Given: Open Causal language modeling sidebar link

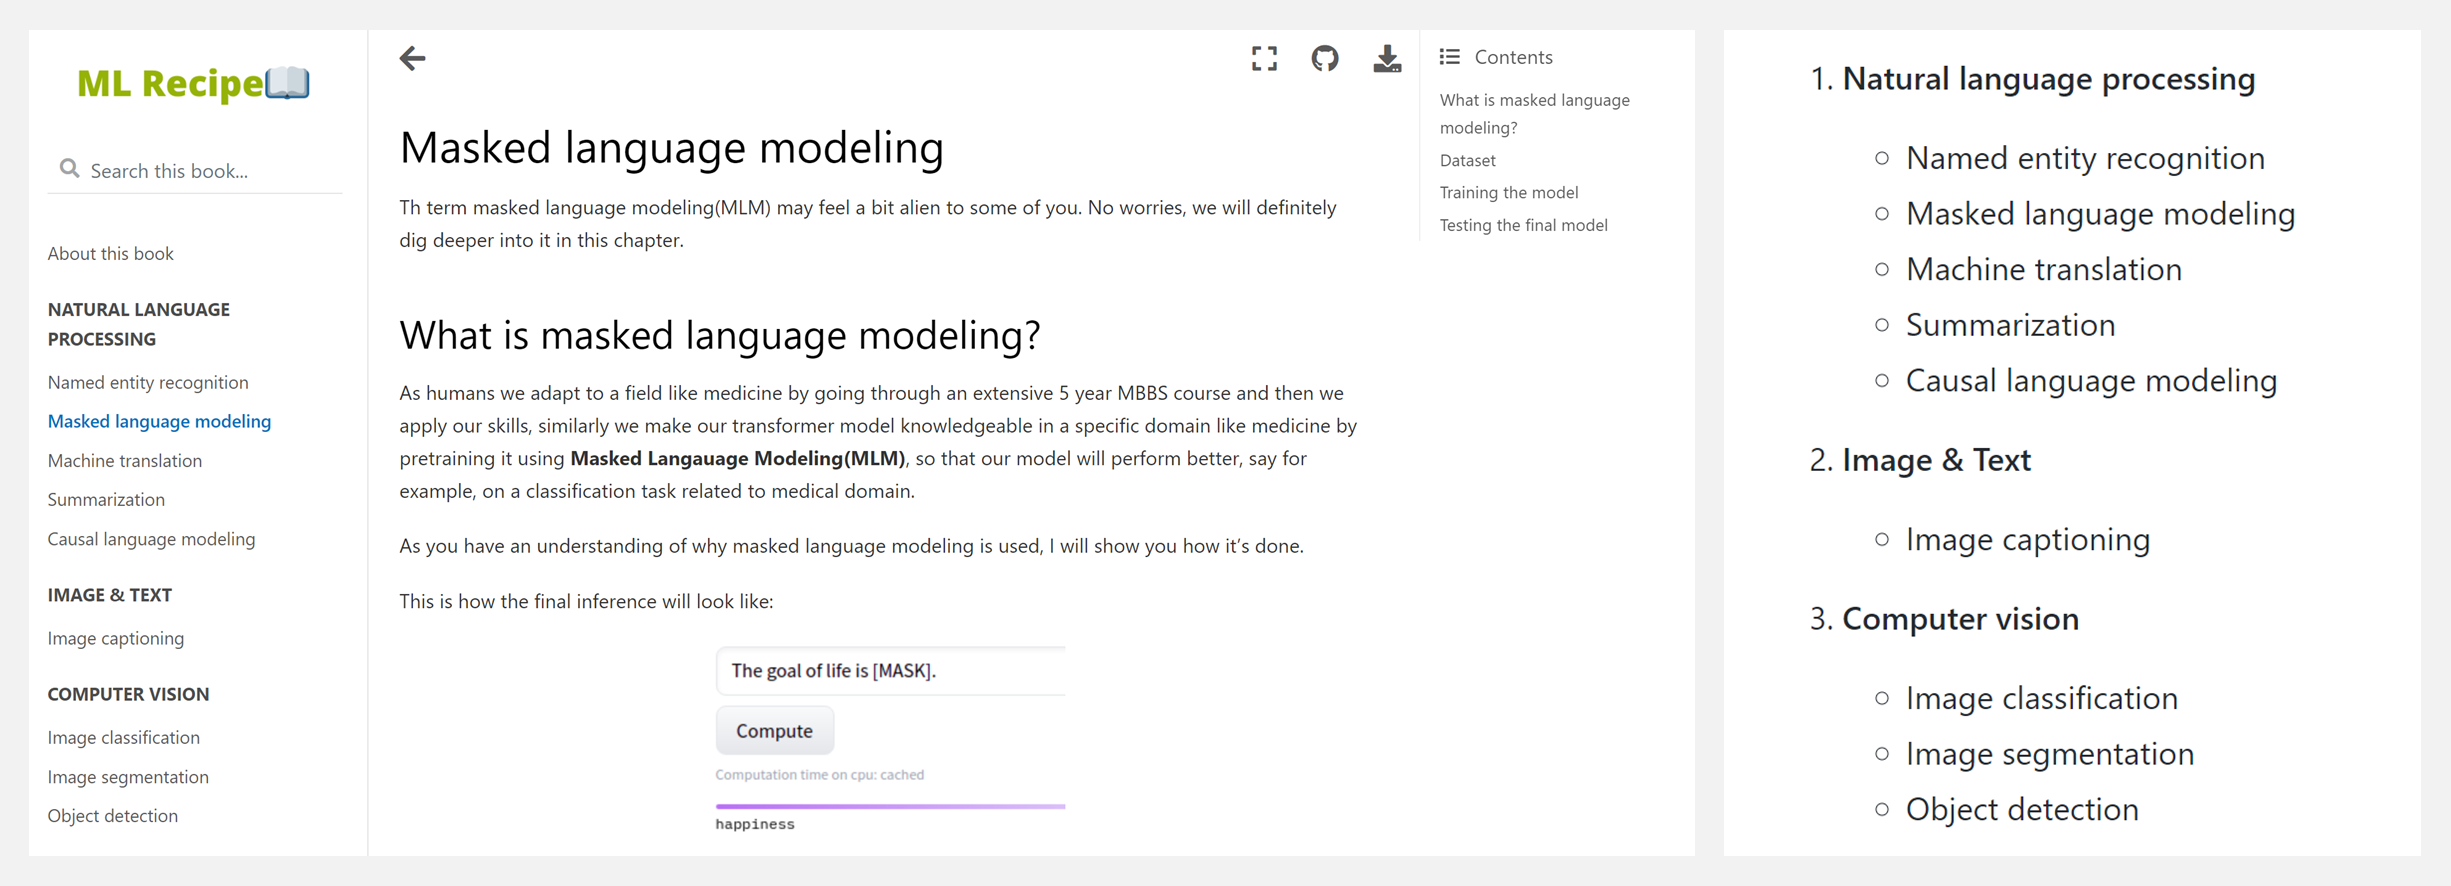Looking at the screenshot, I should tap(151, 539).
